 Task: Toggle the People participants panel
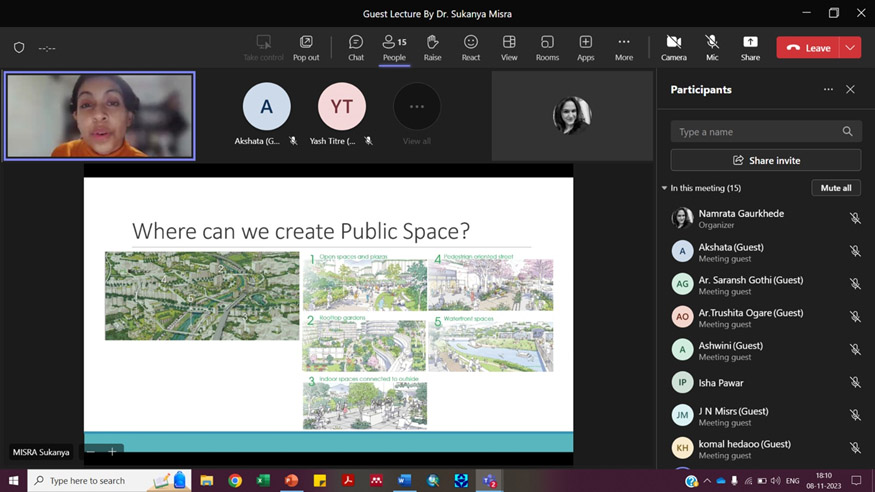pyautogui.click(x=394, y=47)
